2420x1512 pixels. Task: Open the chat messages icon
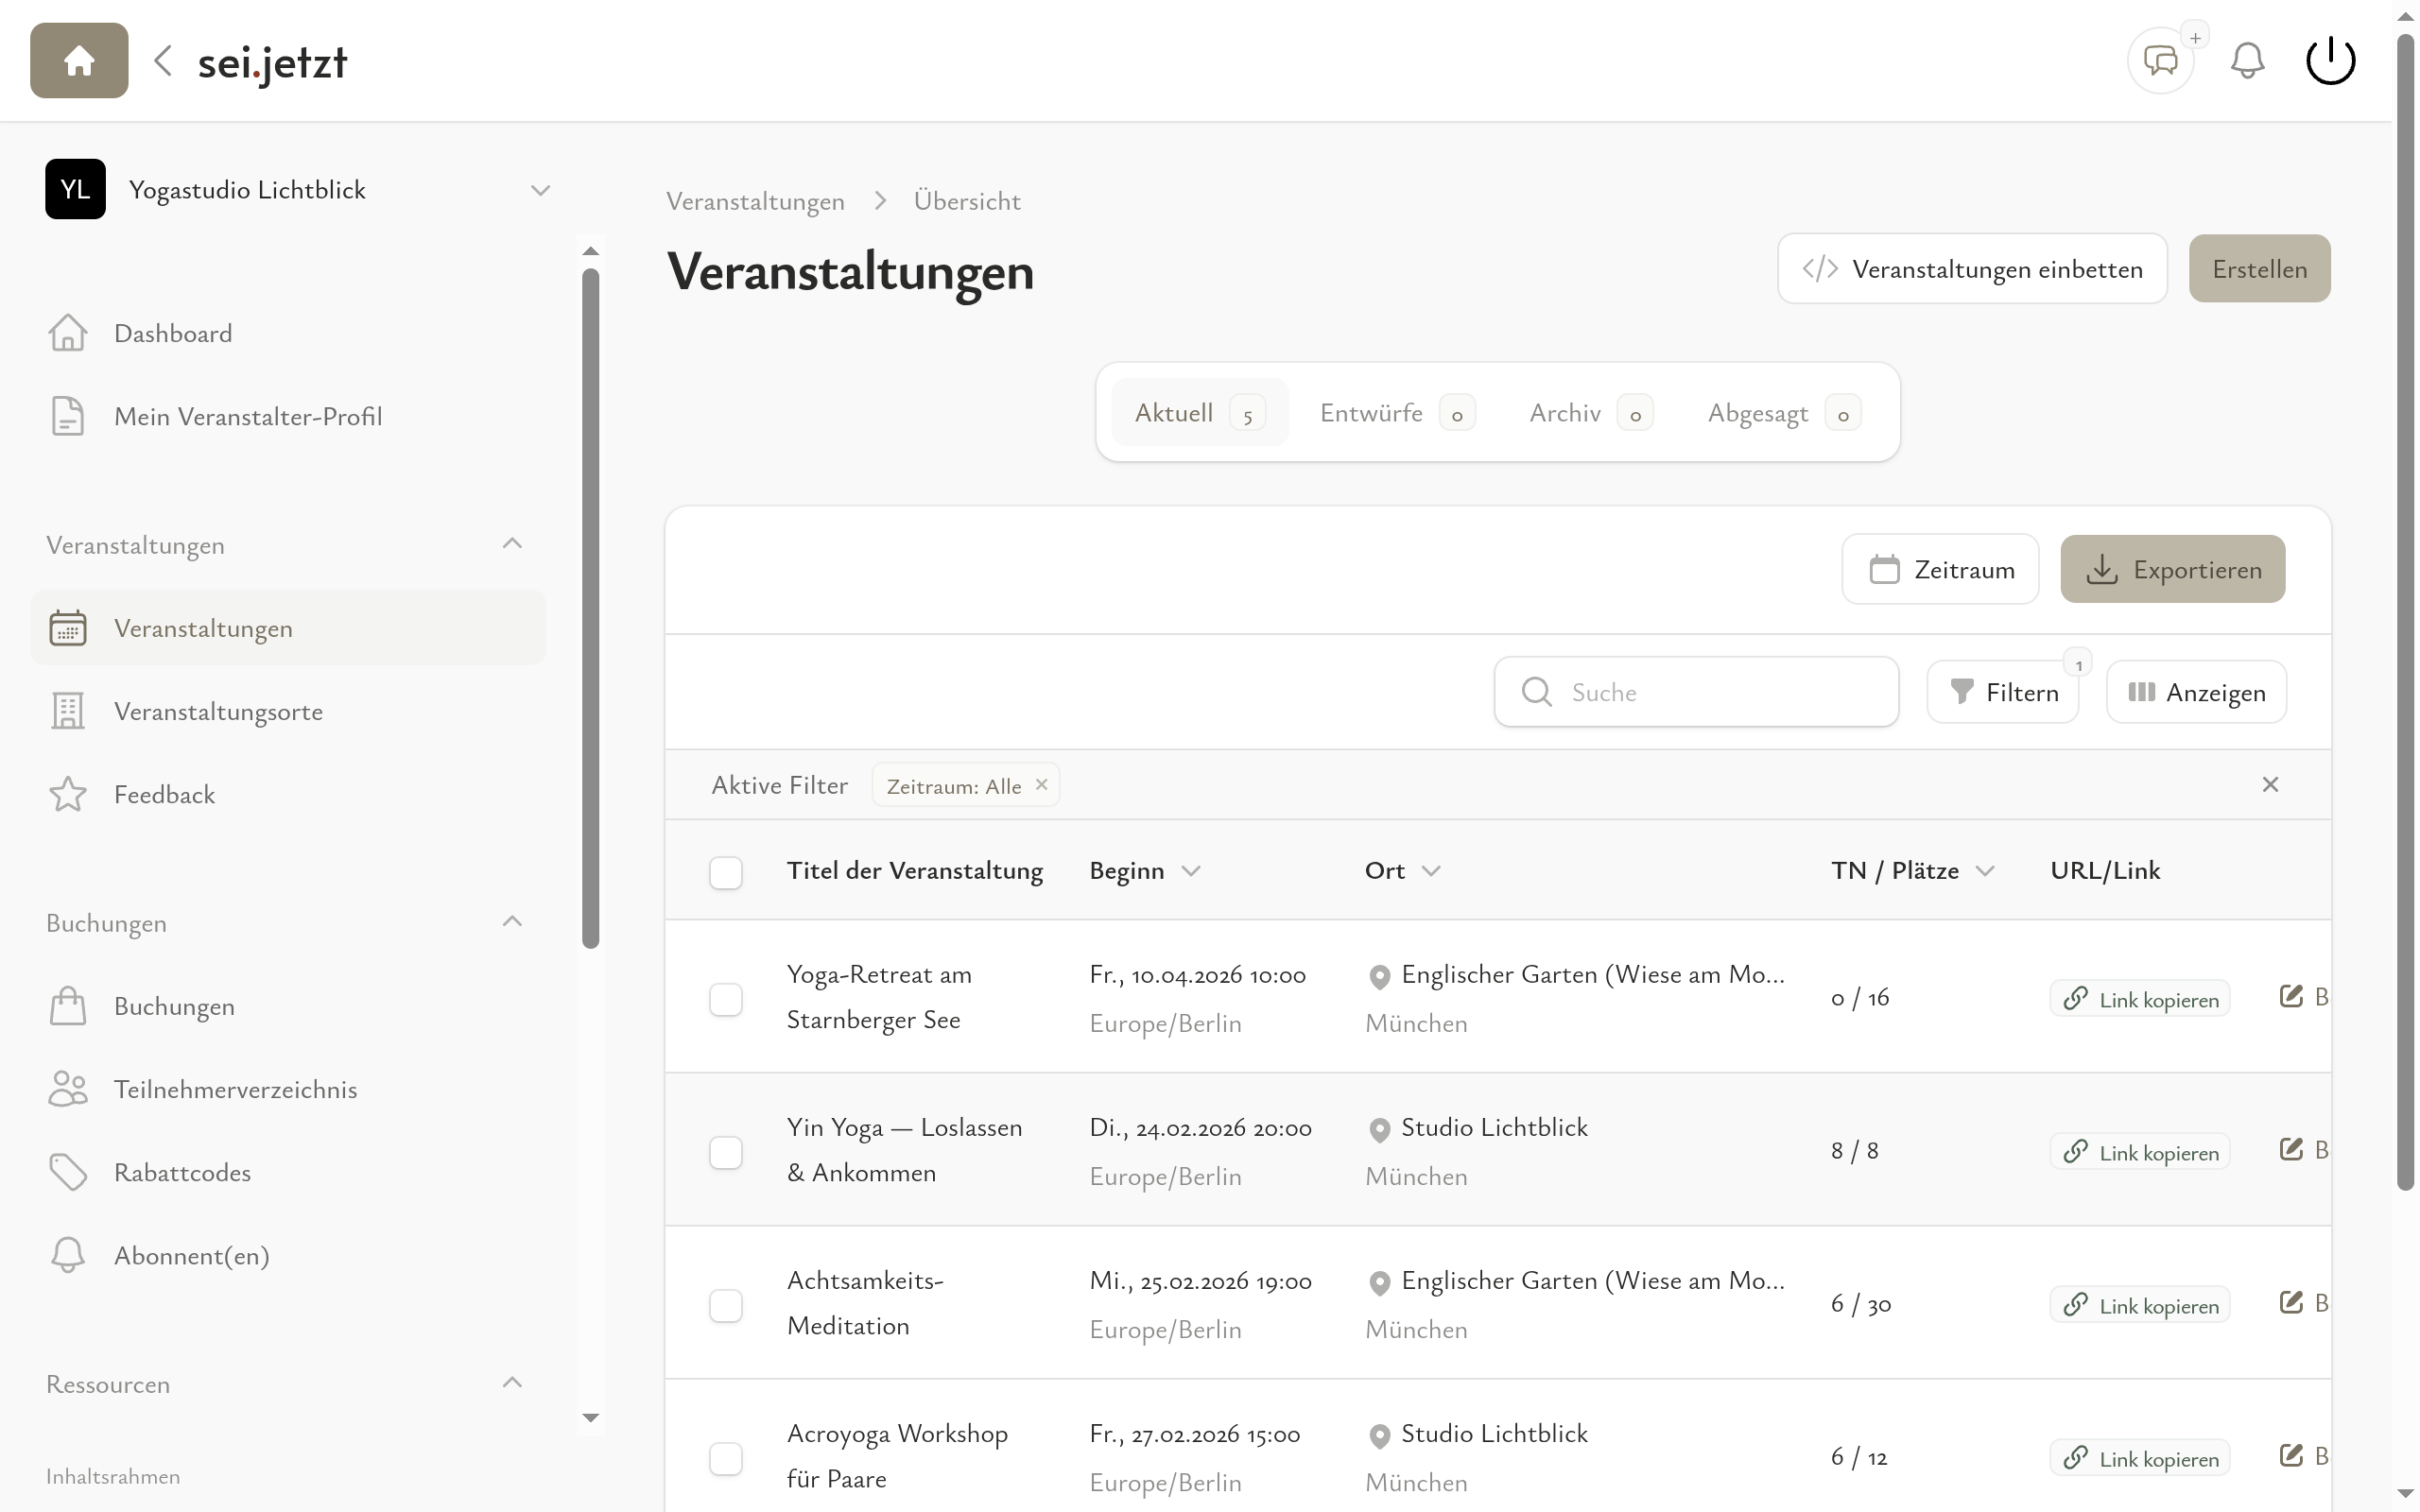2160,61
